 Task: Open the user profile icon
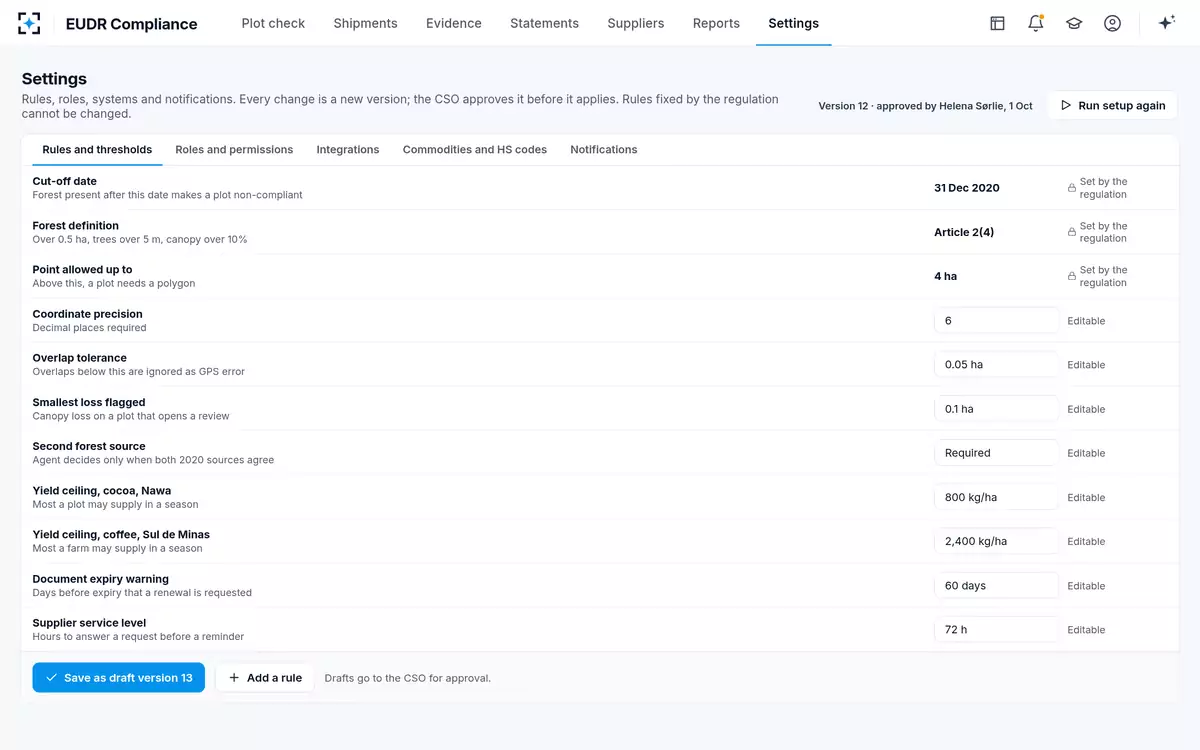(1112, 23)
